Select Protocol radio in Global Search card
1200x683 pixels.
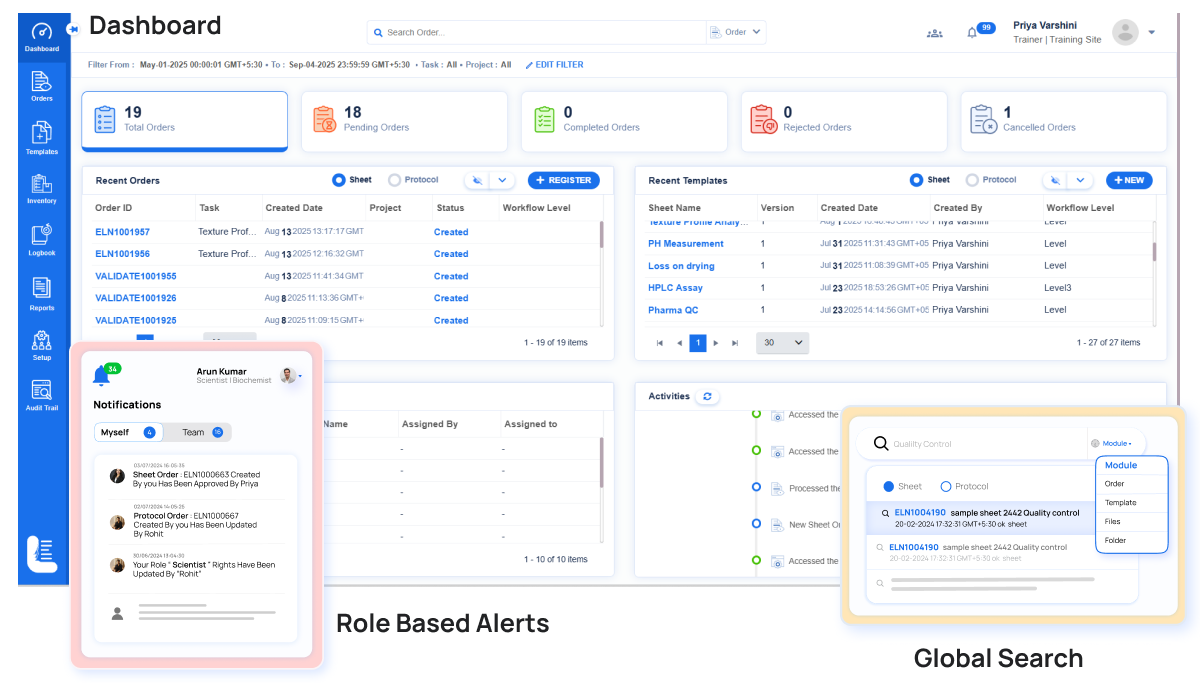pos(946,486)
